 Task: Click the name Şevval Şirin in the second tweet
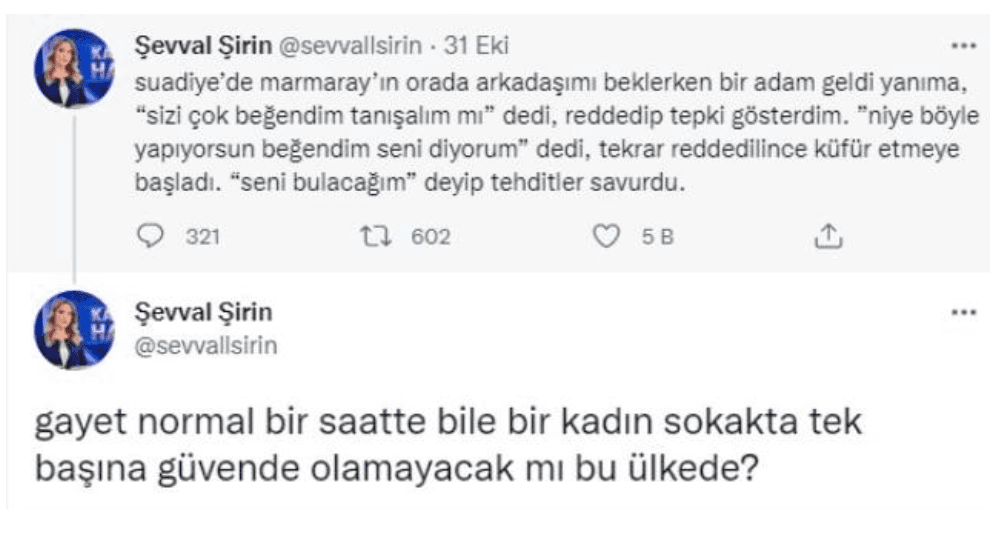pos(203,313)
